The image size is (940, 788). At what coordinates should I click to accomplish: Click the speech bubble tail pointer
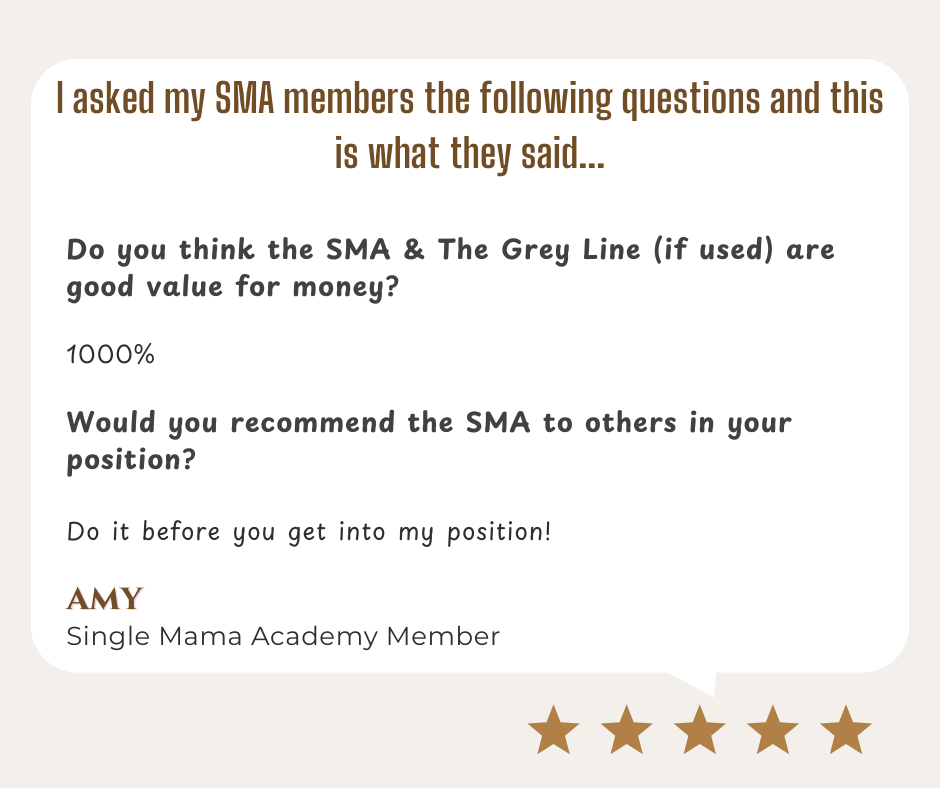(698, 683)
